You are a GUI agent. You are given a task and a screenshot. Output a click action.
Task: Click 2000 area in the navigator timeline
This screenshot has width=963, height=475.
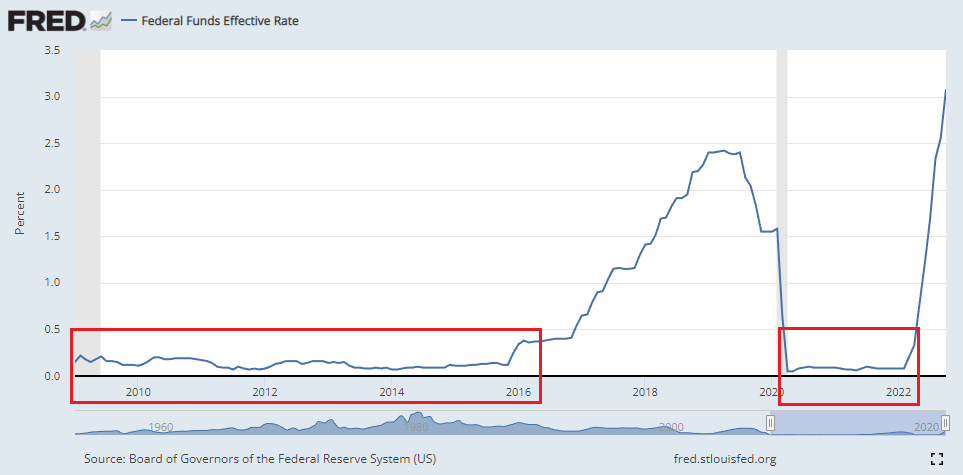(x=672, y=427)
